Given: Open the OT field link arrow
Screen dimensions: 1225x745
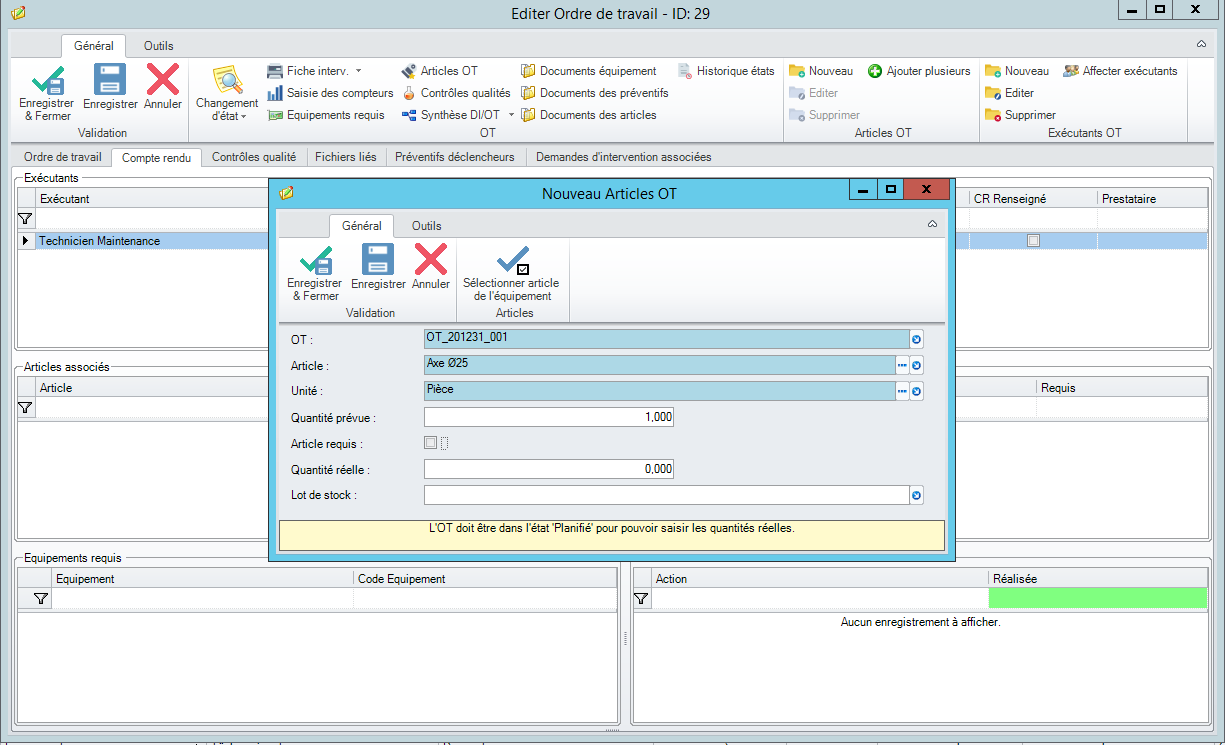Looking at the screenshot, I should pos(916,340).
